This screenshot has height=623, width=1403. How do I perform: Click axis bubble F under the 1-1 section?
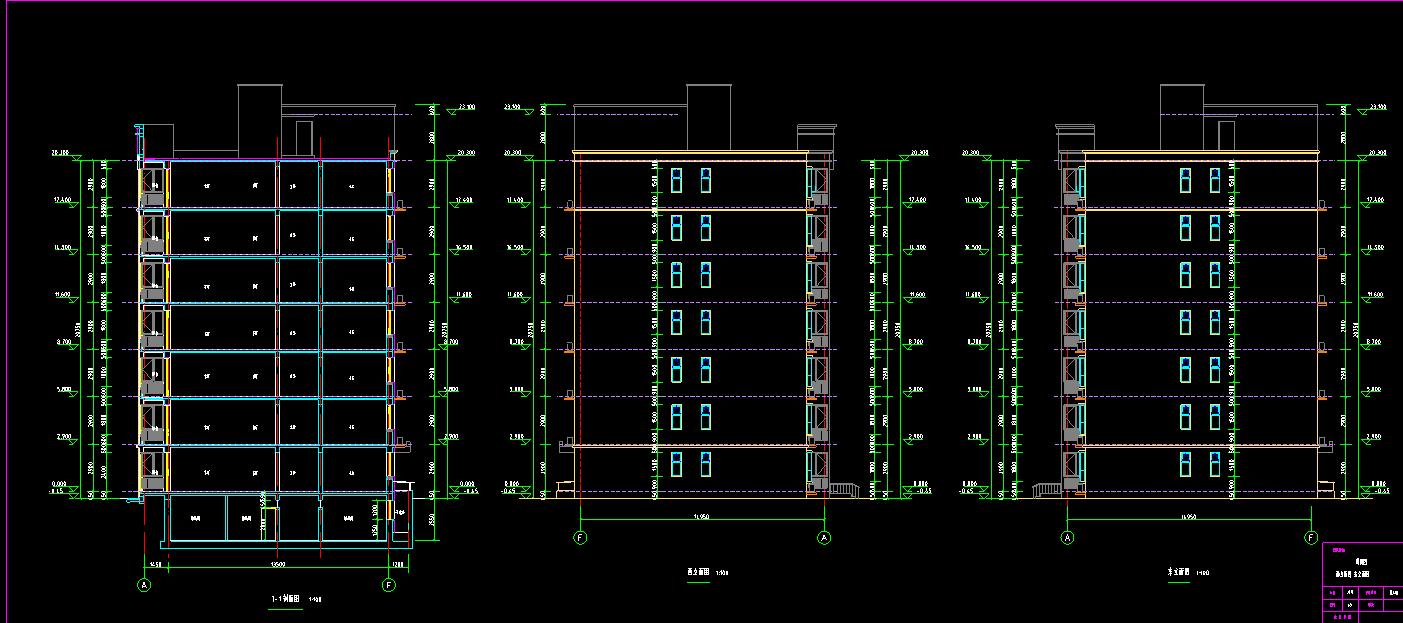(x=389, y=584)
